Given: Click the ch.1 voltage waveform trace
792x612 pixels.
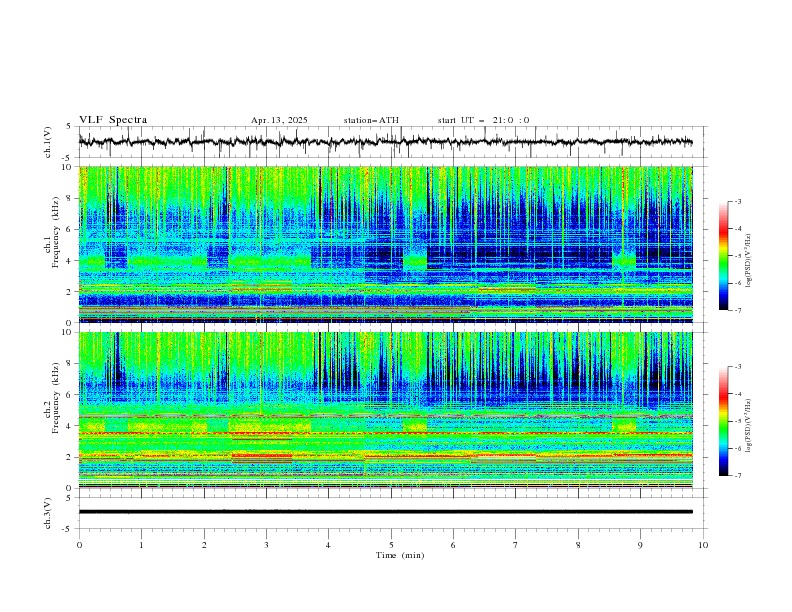Looking at the screenshot, I should pyautogui.click(x=385, y=142).
